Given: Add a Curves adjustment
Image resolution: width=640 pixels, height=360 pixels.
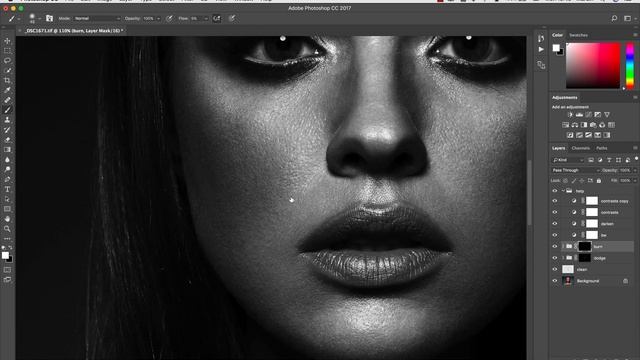Looking at the screenshot, I should tap(589, 115).
